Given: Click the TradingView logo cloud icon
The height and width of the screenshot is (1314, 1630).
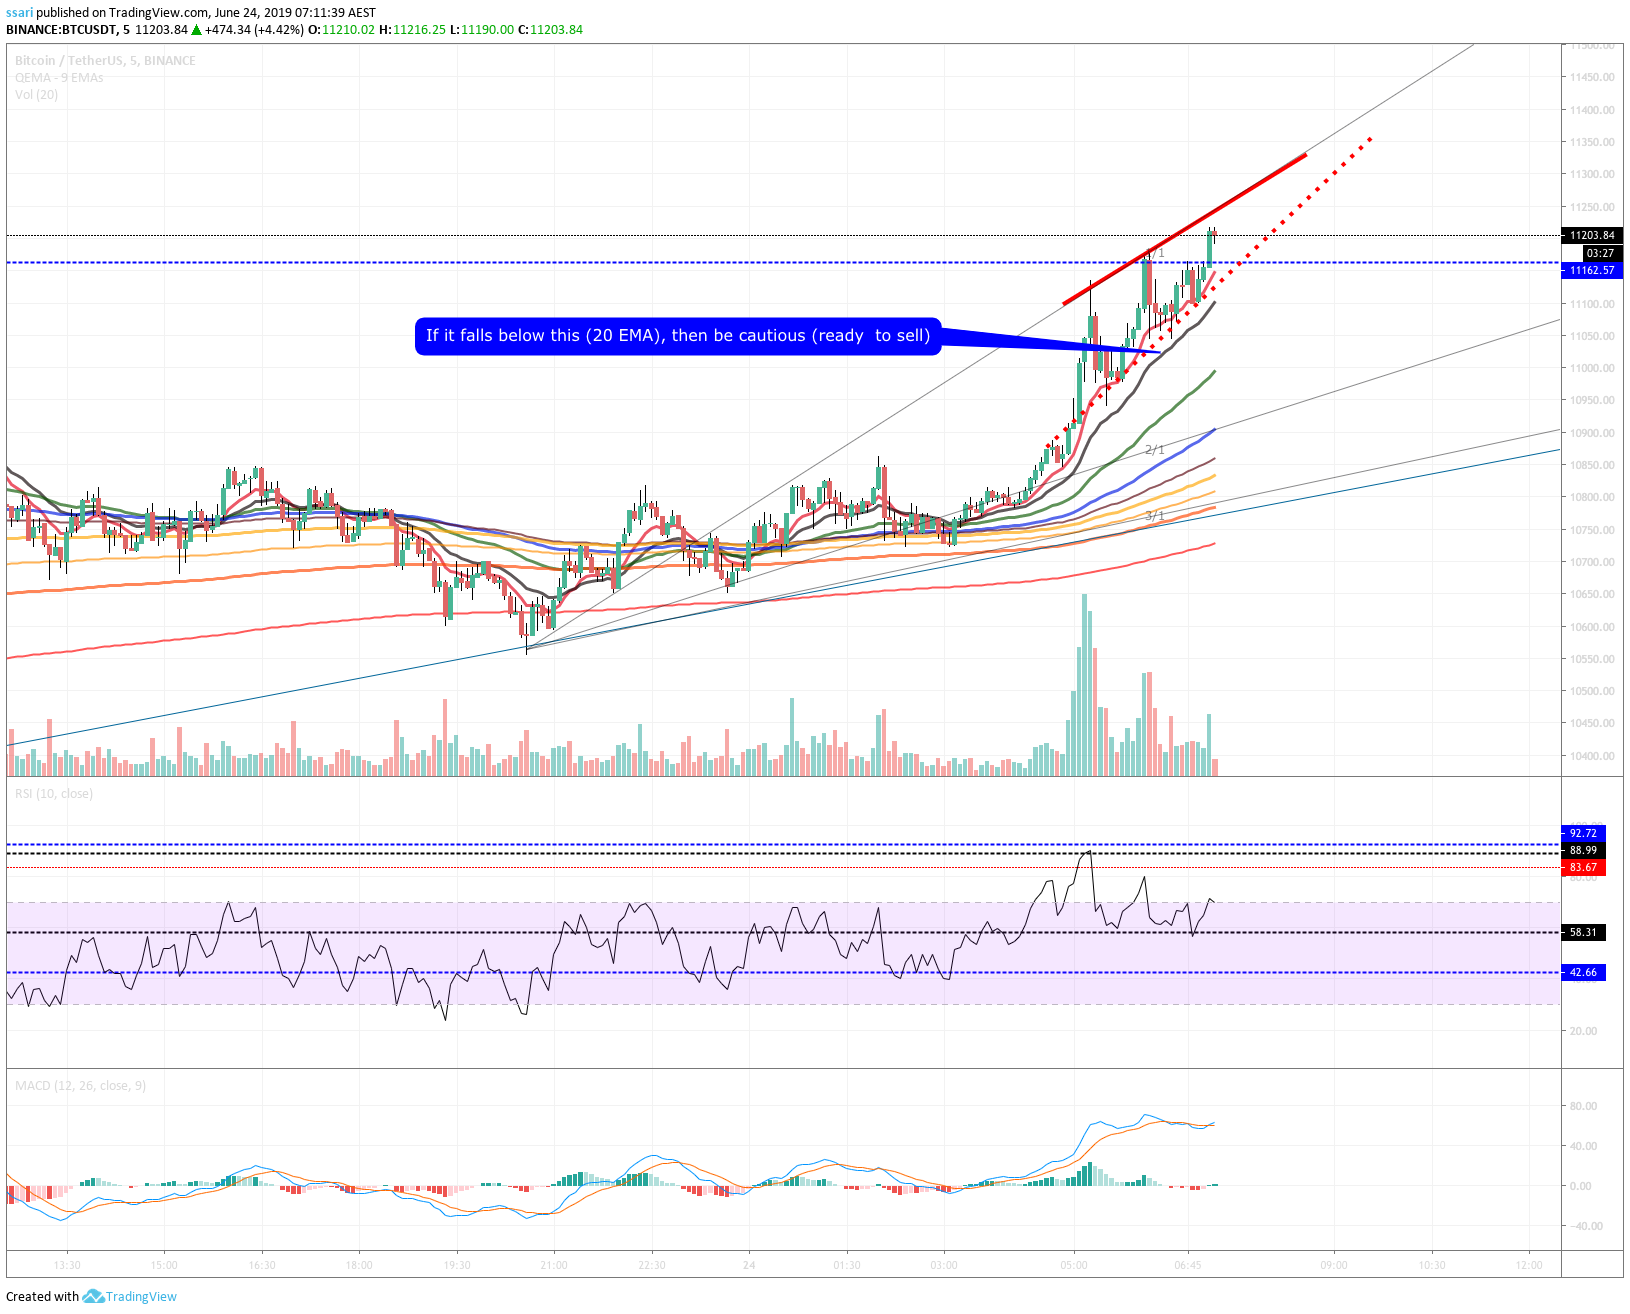Looking at the screenshot, I should click(x=93, y=1296).
